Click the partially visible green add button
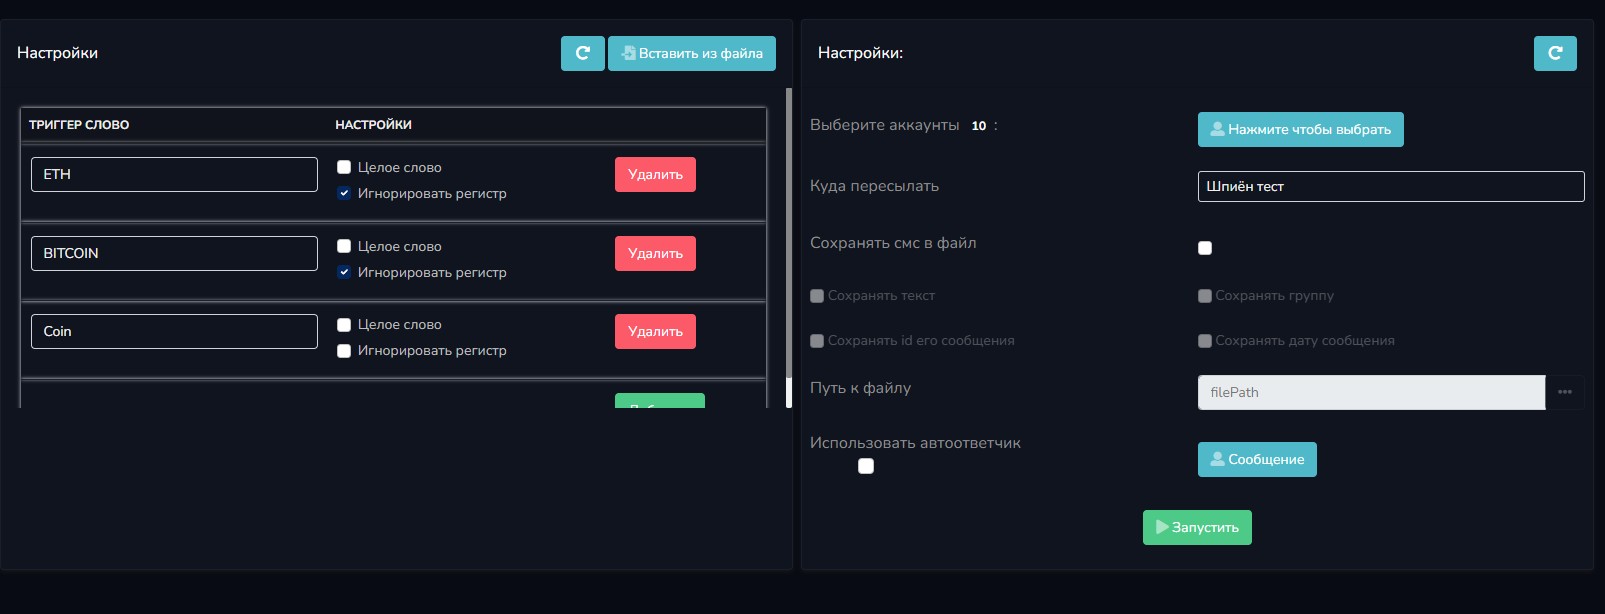The width and height of the screenshot is (1605, 614). [x=659, y=401]
